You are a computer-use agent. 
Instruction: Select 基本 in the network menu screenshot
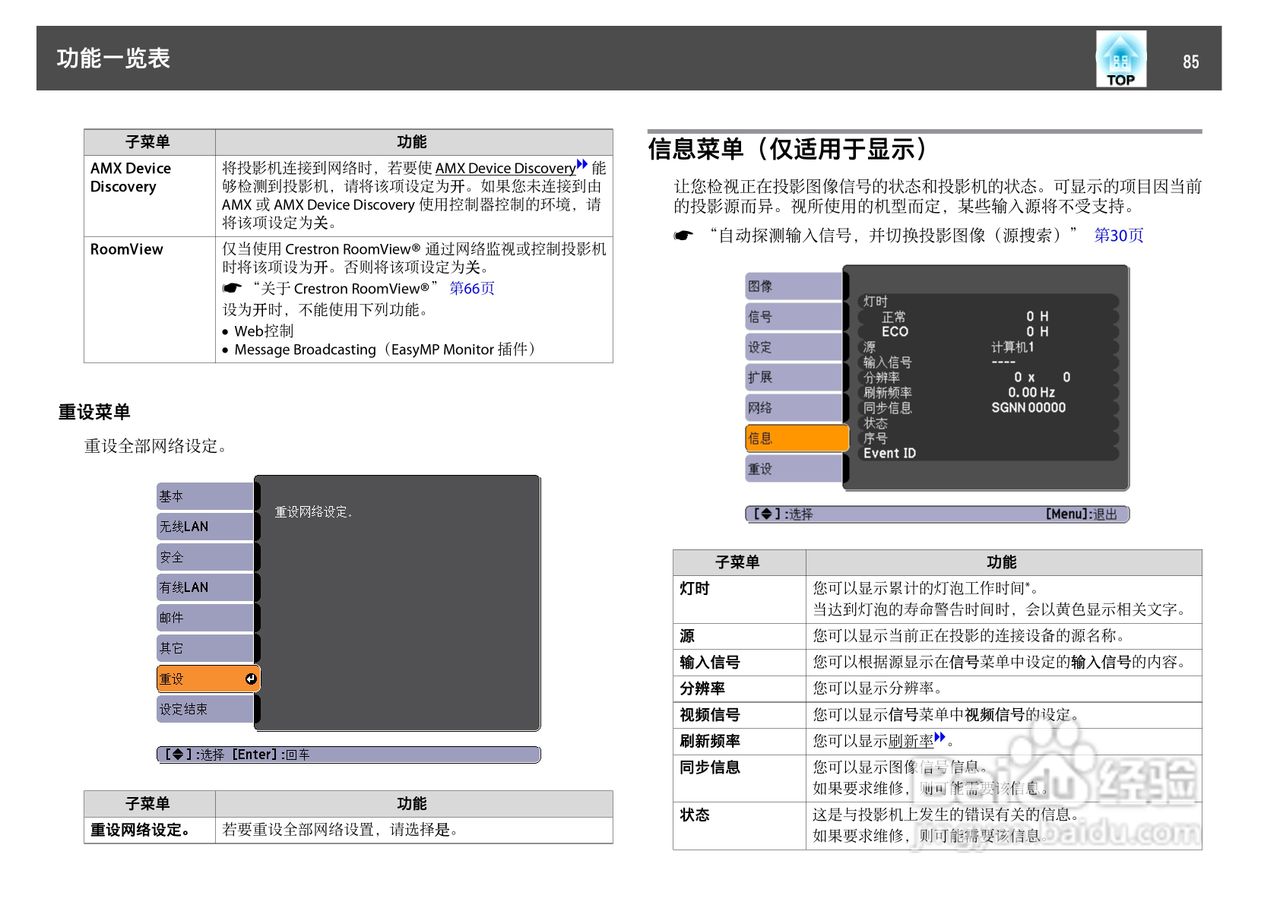click(205, 496)
